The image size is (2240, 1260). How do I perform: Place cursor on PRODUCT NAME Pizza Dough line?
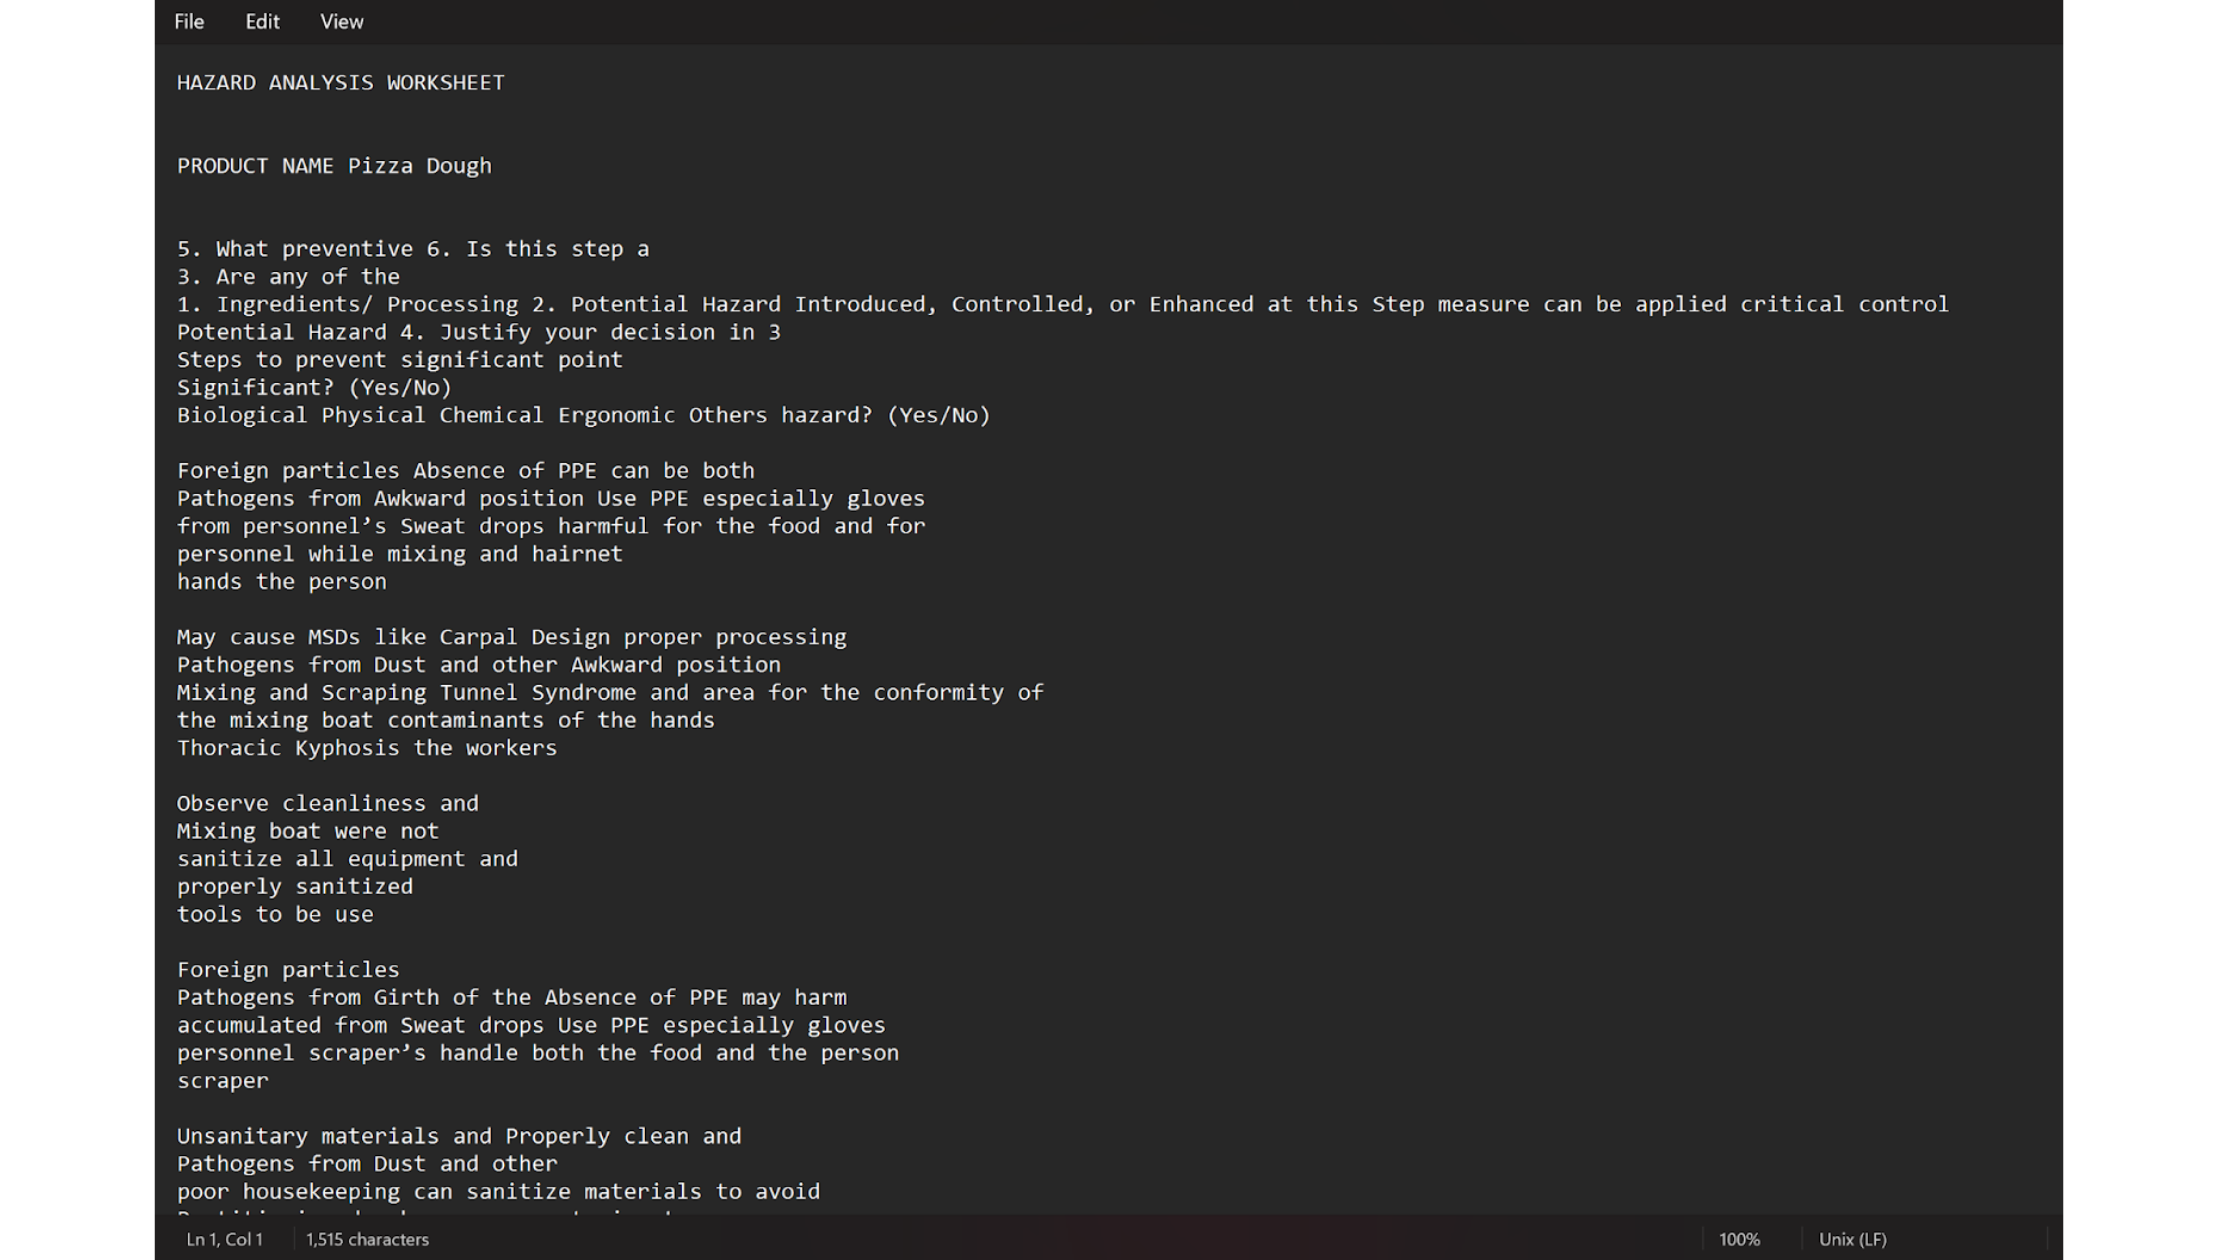pos(334,166)
